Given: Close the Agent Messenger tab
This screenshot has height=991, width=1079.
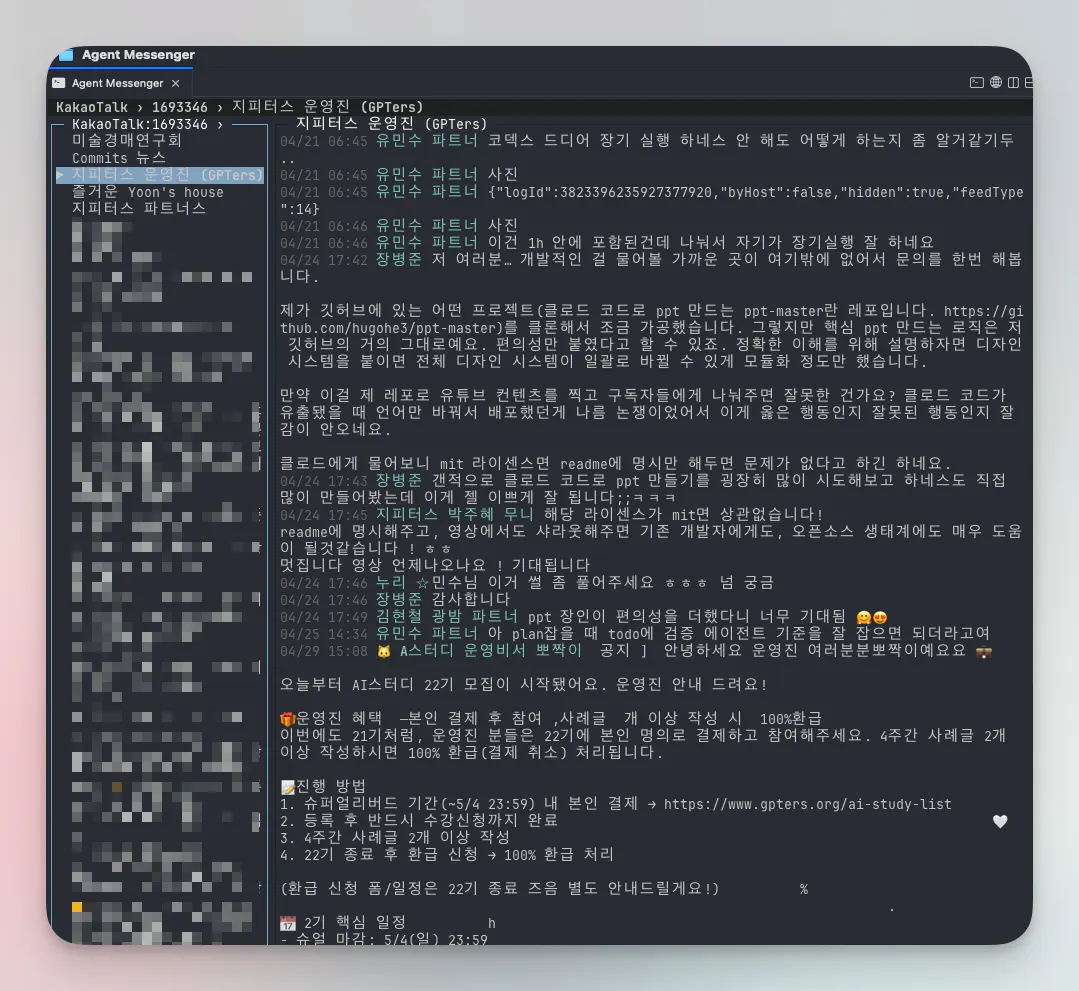Looking at the screenshot, I should (x=175, y=83).
